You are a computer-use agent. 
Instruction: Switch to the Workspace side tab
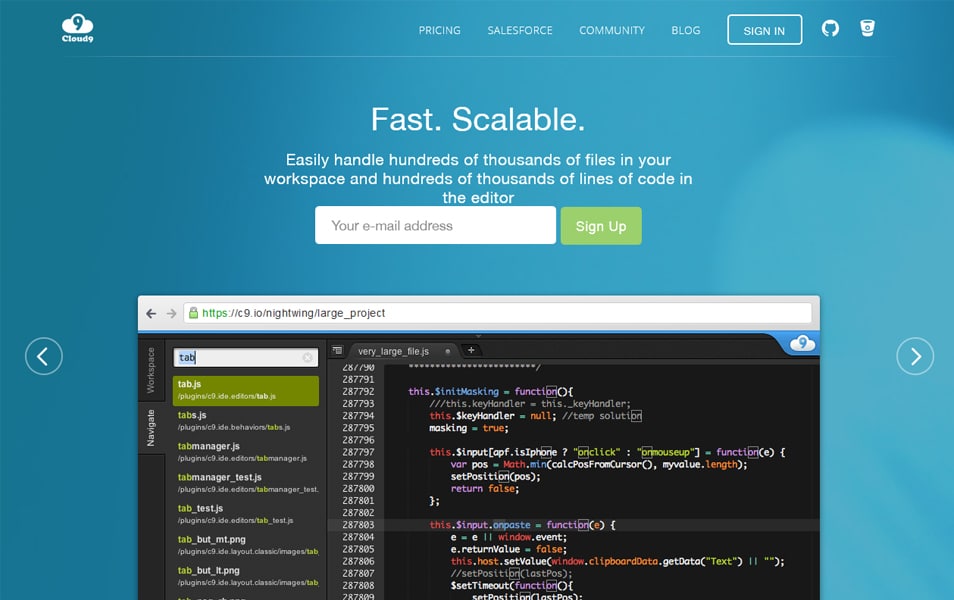(x=151, y=370)
